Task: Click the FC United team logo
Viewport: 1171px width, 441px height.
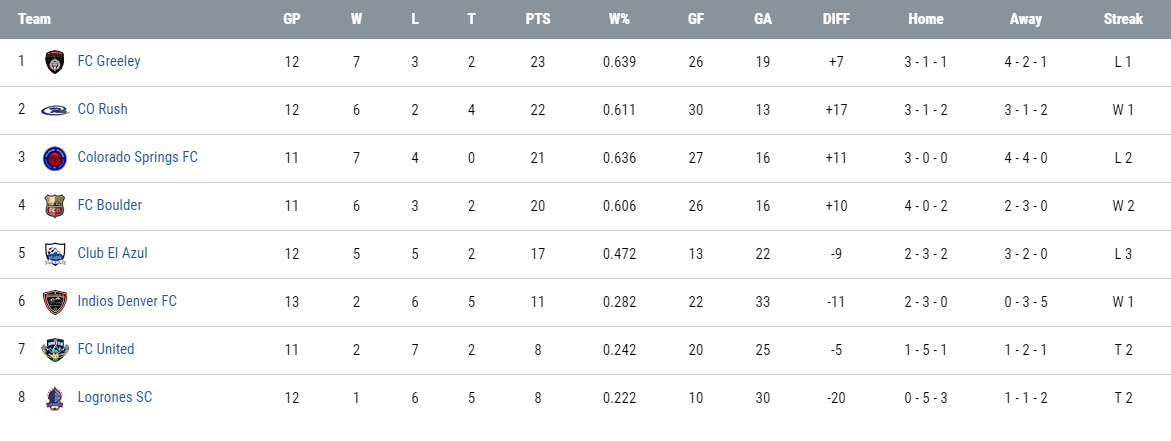Action: coord(55,349)
